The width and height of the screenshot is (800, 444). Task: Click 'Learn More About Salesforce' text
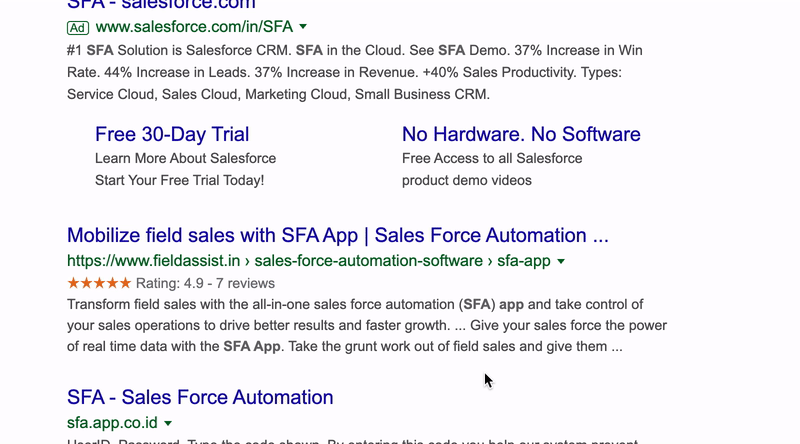click(185, 158)
